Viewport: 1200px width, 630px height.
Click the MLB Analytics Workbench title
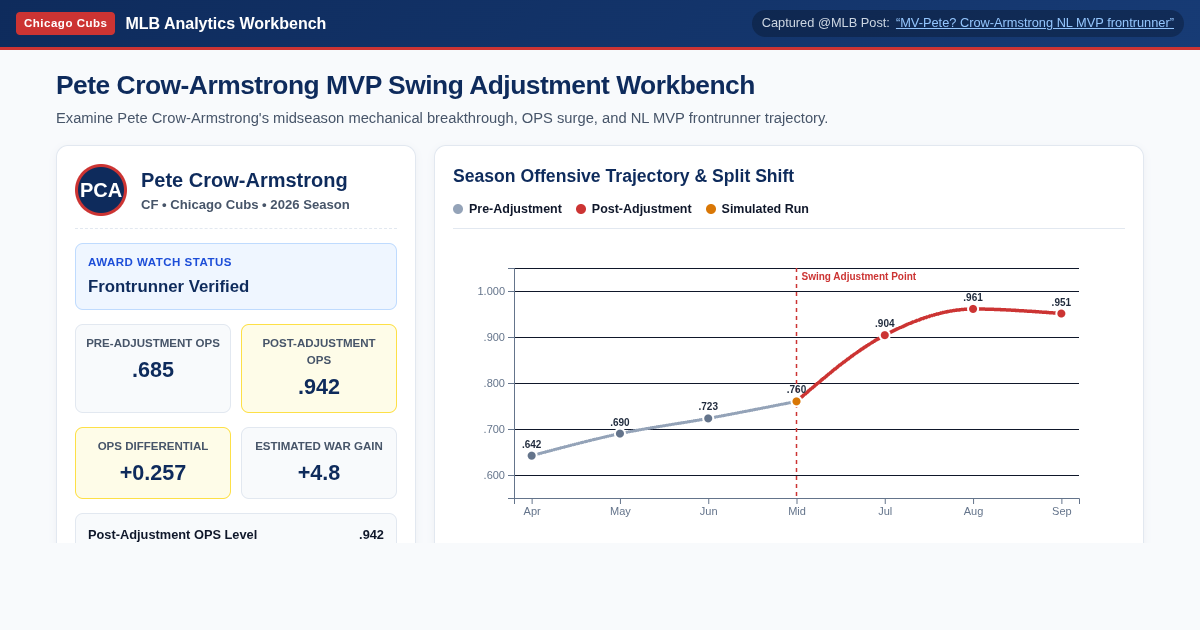tap(226, 24)
